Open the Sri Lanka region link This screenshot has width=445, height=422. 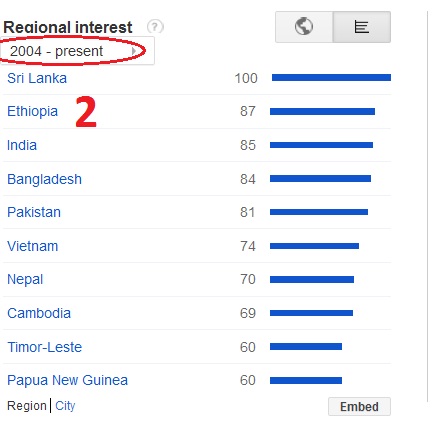tap(37, 78)
